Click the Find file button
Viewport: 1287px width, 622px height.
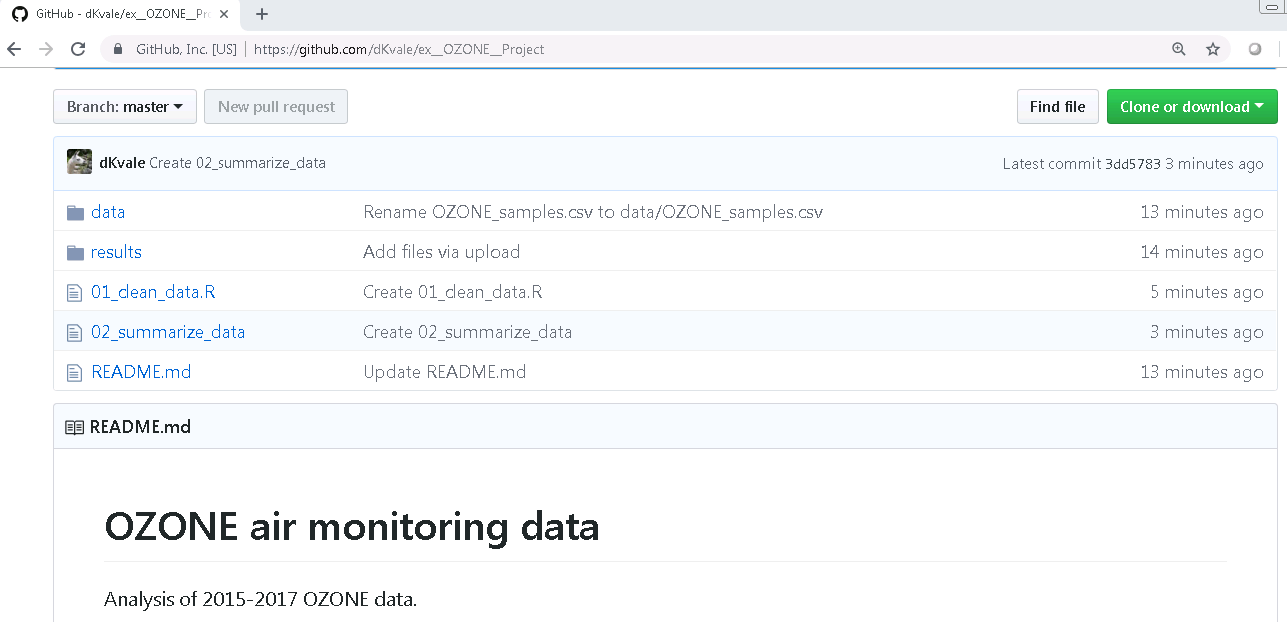coord(1058,107)
